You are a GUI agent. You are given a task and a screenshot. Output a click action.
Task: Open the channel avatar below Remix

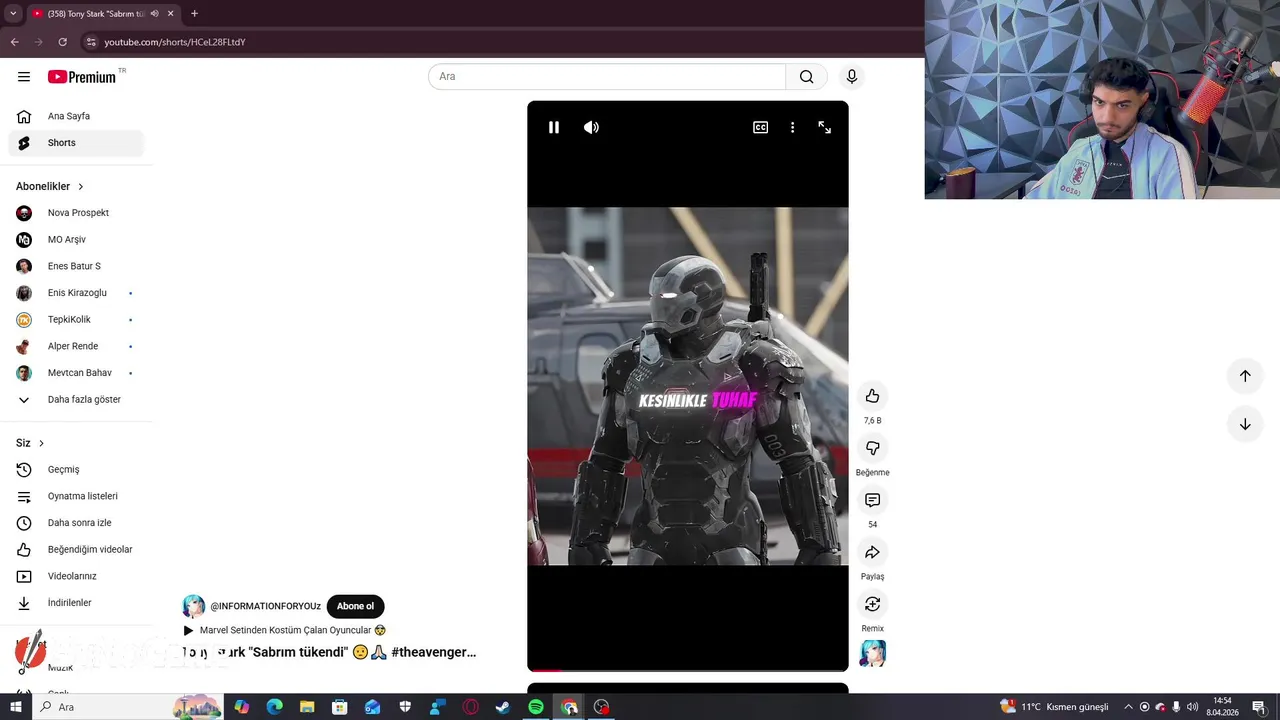click(x=873, y=654)
